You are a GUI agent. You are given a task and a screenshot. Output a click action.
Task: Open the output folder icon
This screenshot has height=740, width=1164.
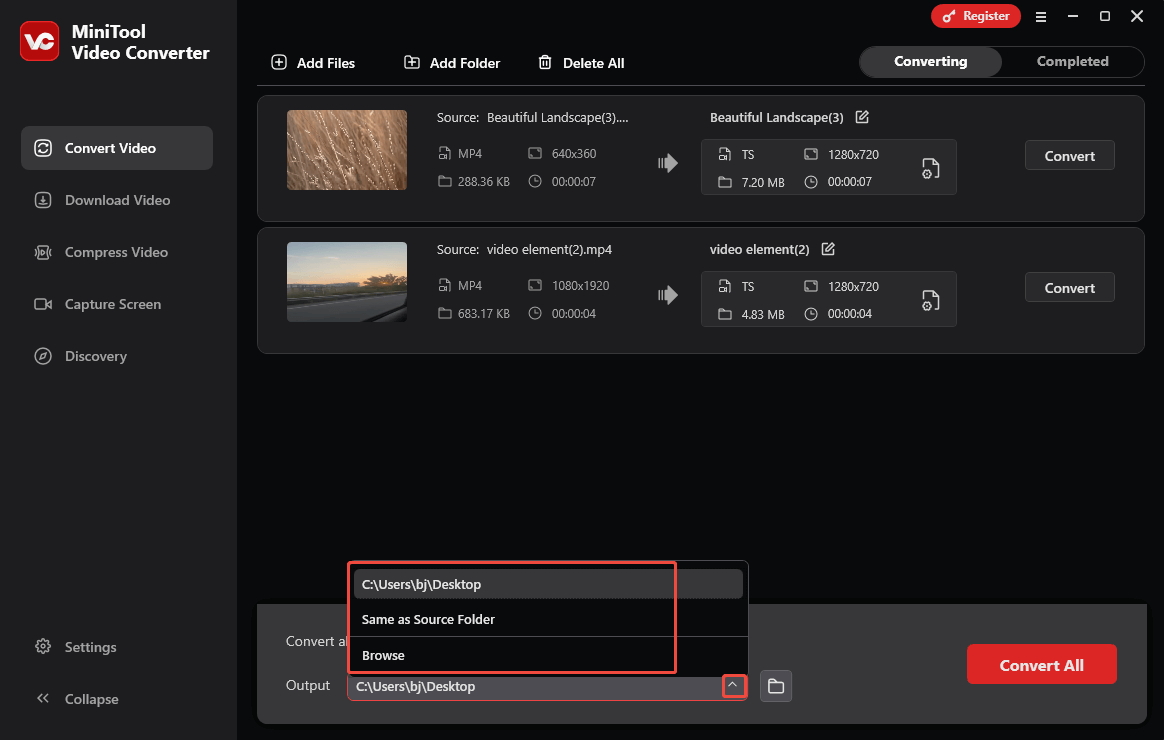coord(776,686)
